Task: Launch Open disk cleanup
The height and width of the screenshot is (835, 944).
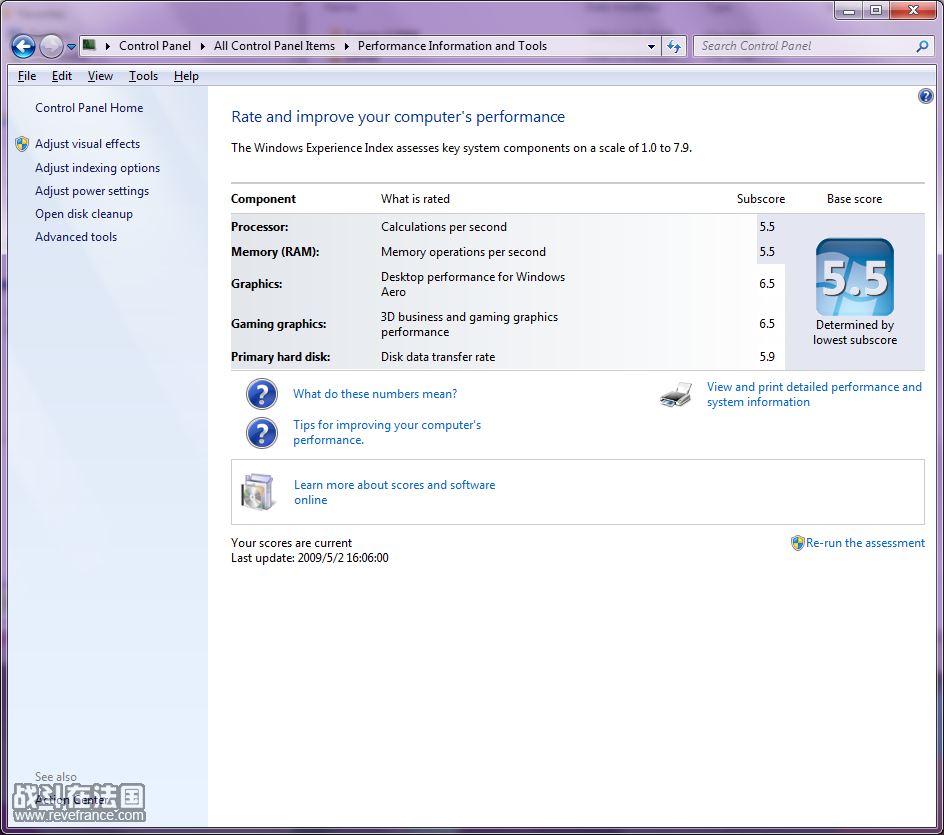Action: click(x=84, y=214)
